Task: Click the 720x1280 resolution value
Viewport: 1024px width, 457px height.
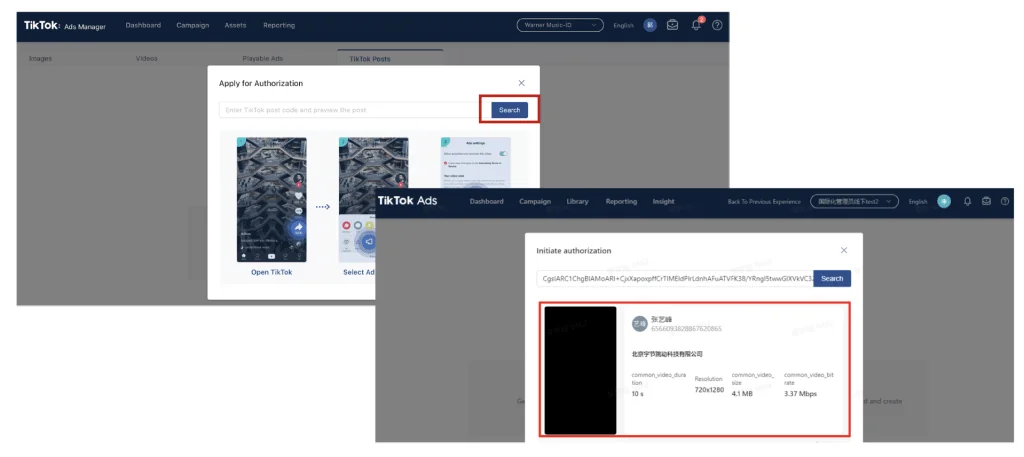Action: [709, 390]
